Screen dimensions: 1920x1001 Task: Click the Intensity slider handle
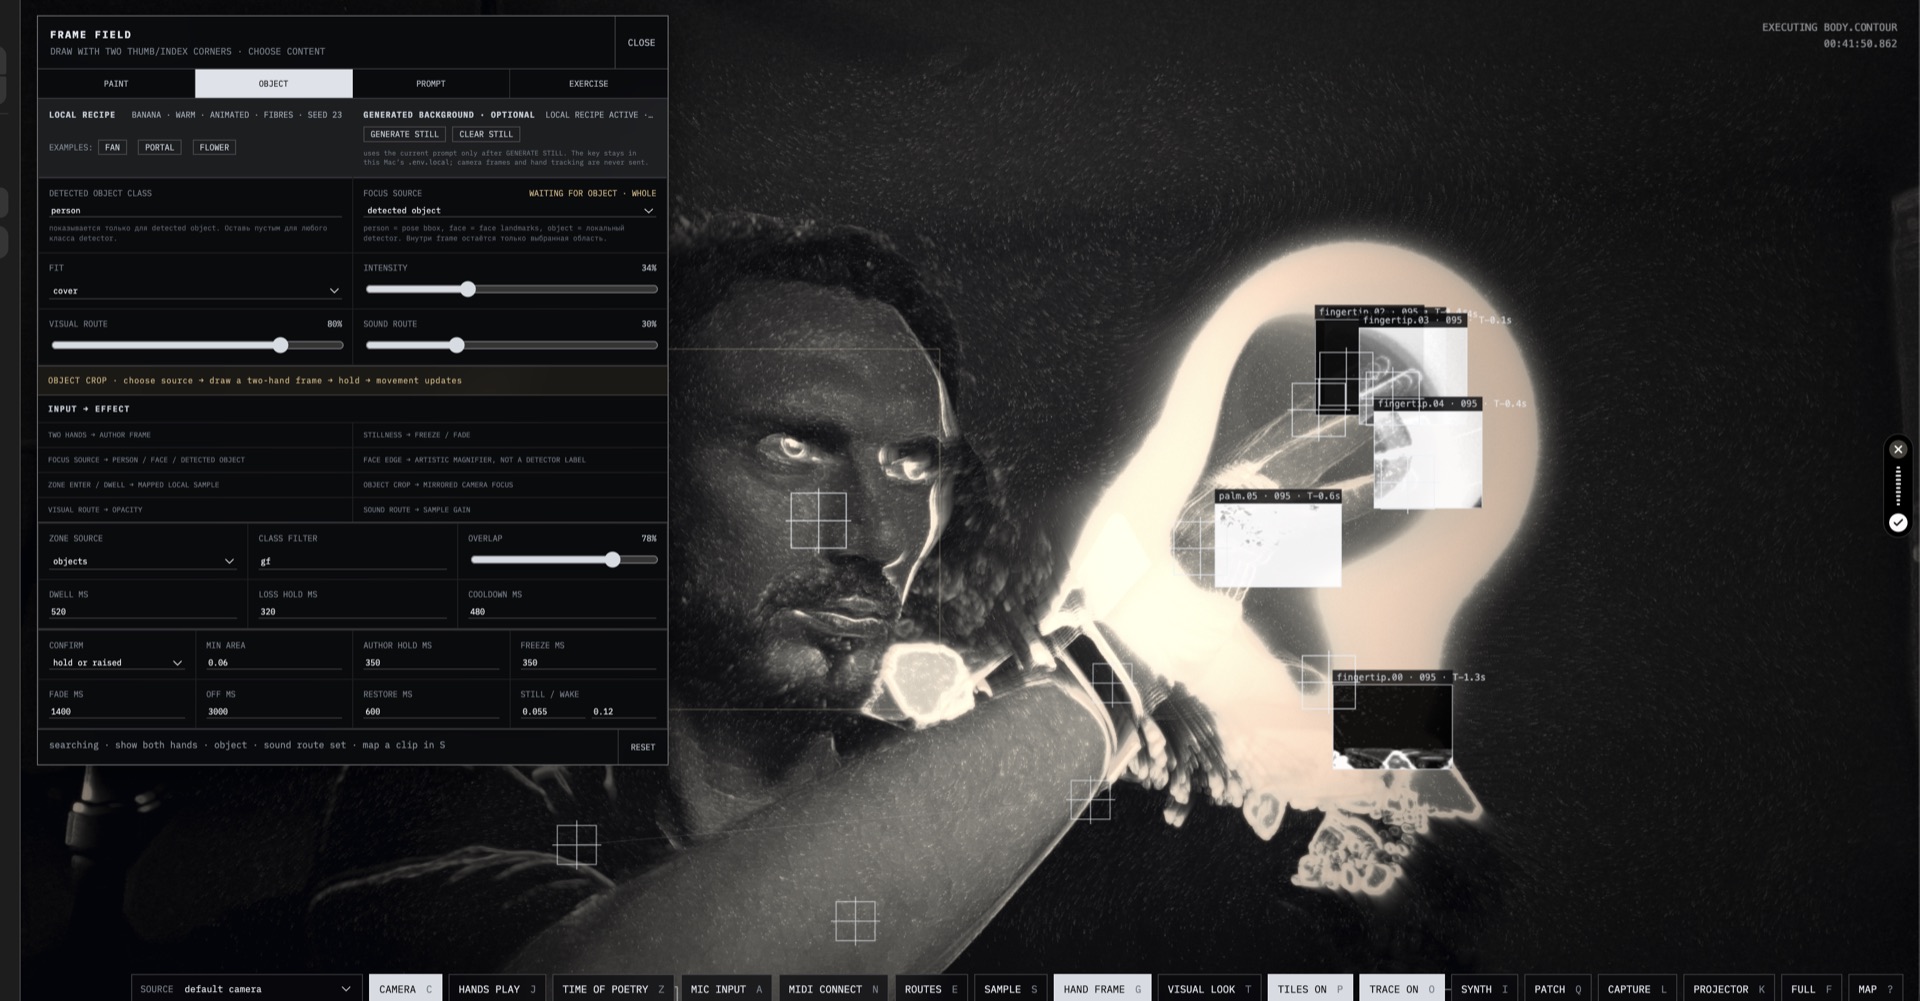(468, 289)
